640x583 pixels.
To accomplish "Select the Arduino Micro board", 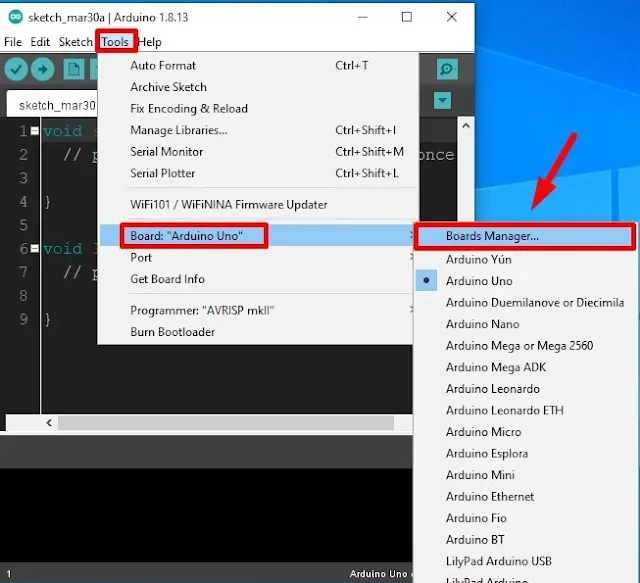I will pos(525,432).
